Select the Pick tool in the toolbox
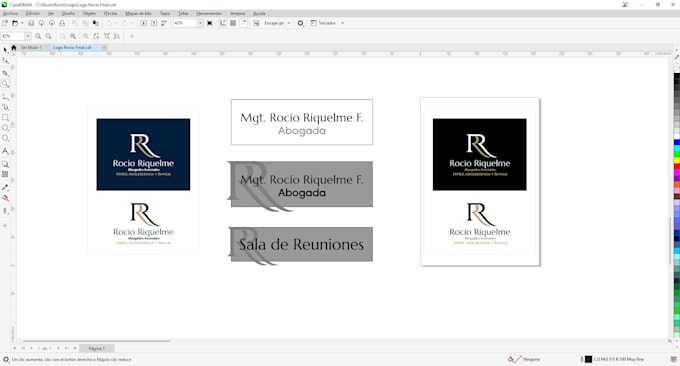The image size is (680, 366). (5, 50)
